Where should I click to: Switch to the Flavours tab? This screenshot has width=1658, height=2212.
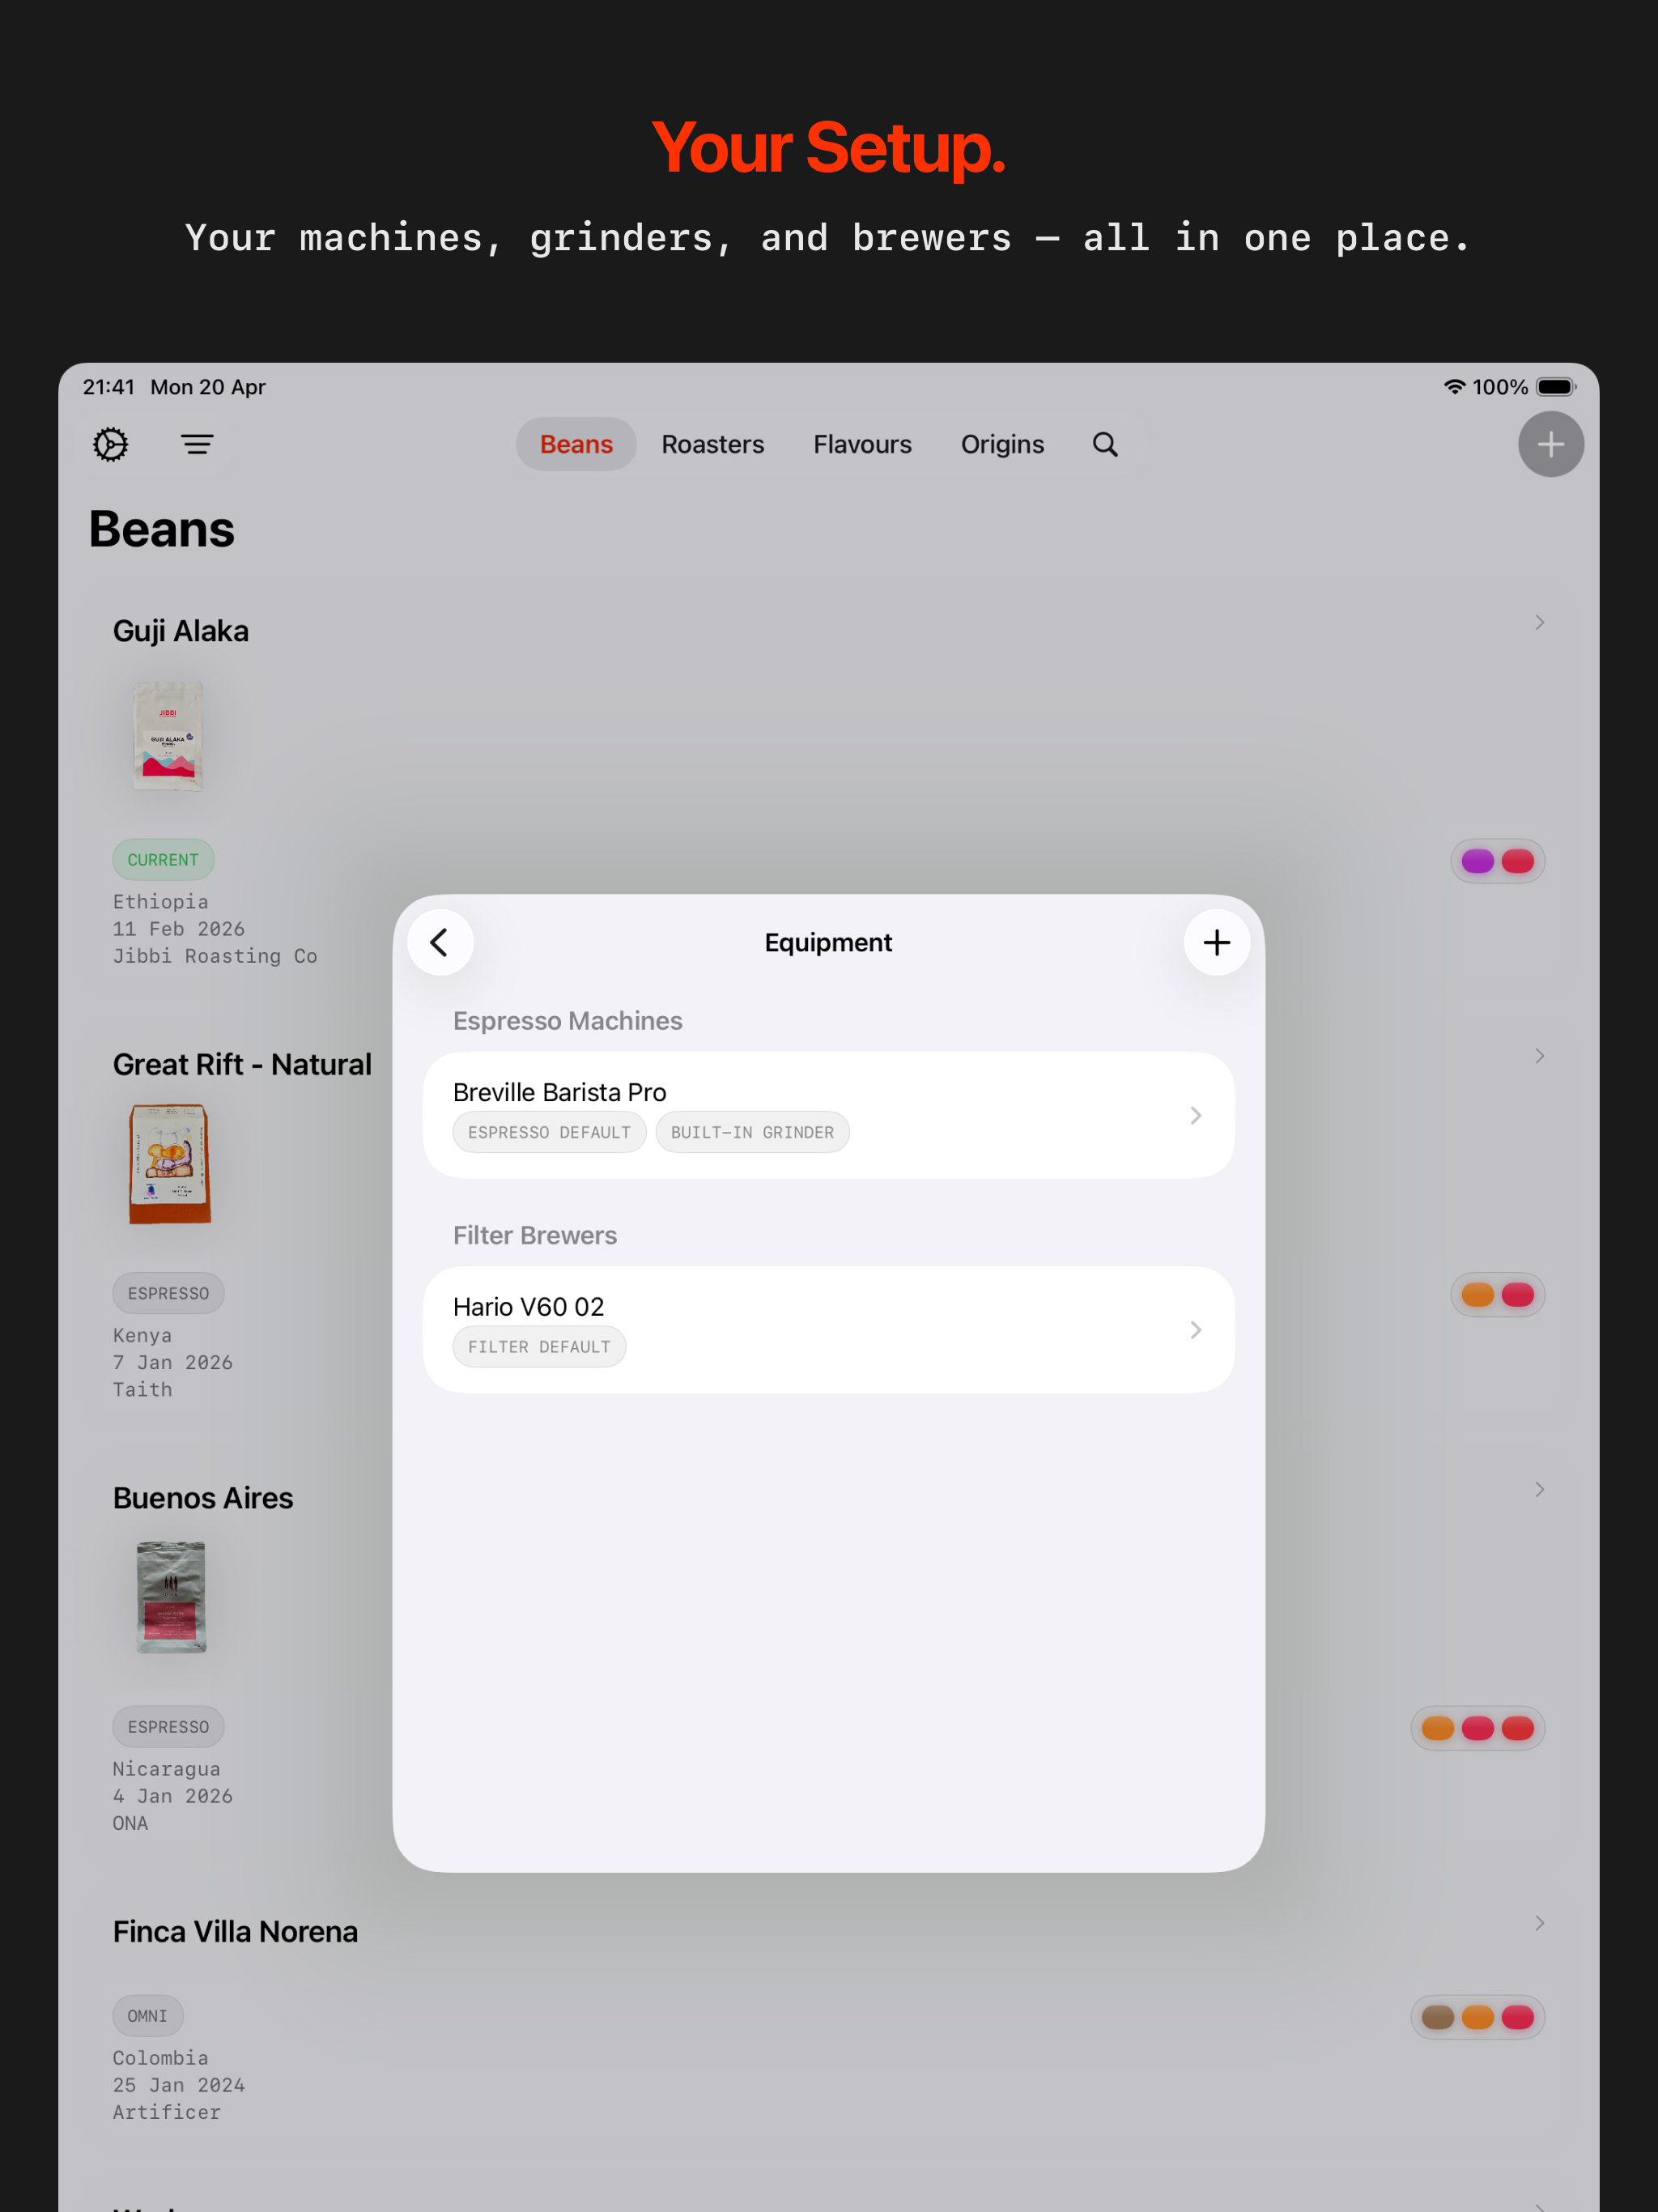[862, 444]
